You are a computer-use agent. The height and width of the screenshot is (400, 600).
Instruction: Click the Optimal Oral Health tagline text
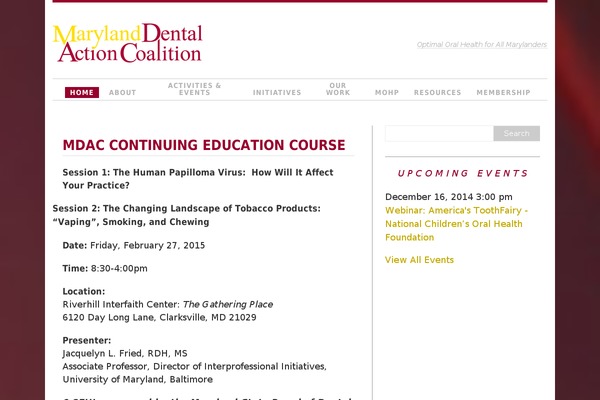pyautogui.click(x=482, y=44)
